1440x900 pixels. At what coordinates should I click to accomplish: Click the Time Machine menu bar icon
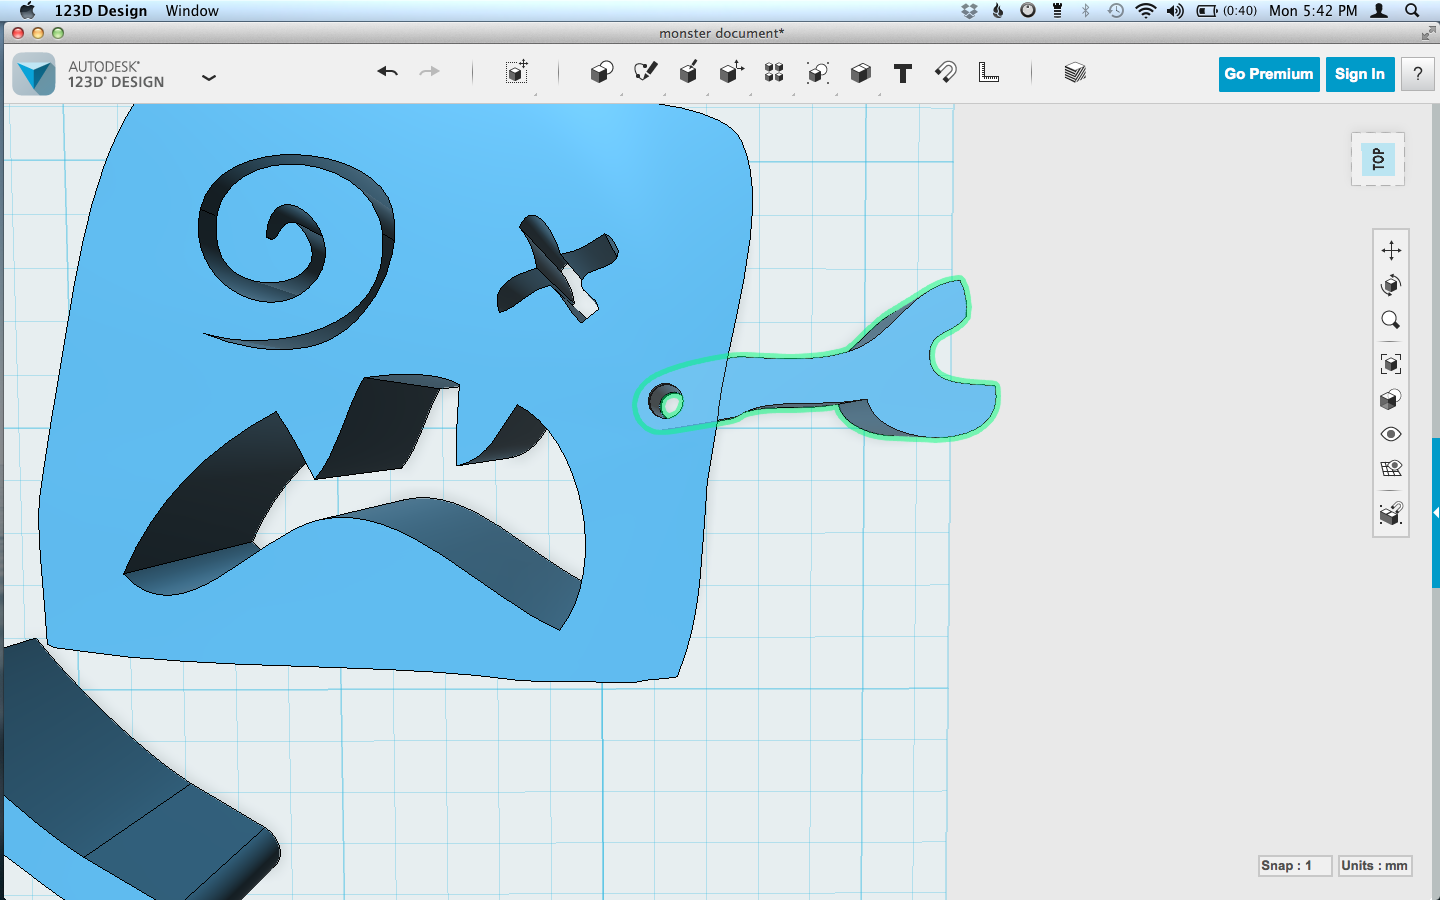(x=1116, y=11)
